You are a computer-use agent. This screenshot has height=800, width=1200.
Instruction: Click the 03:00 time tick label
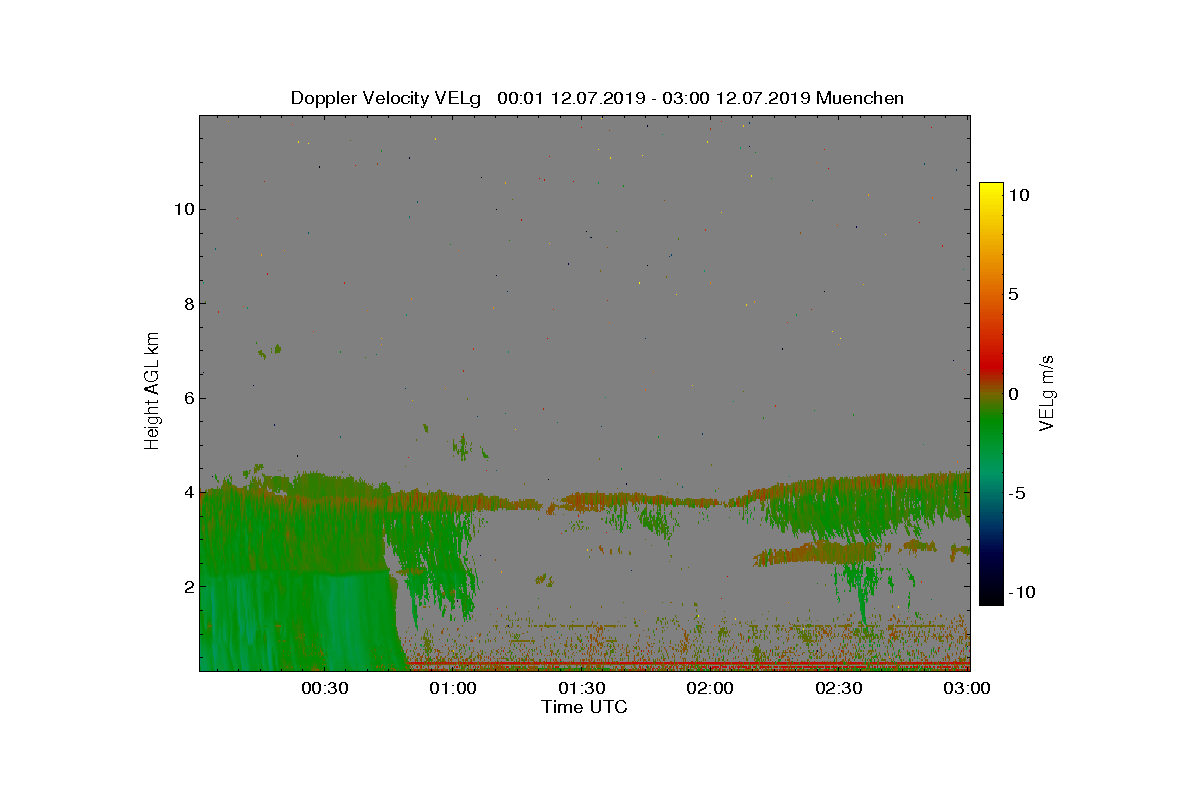967,689
